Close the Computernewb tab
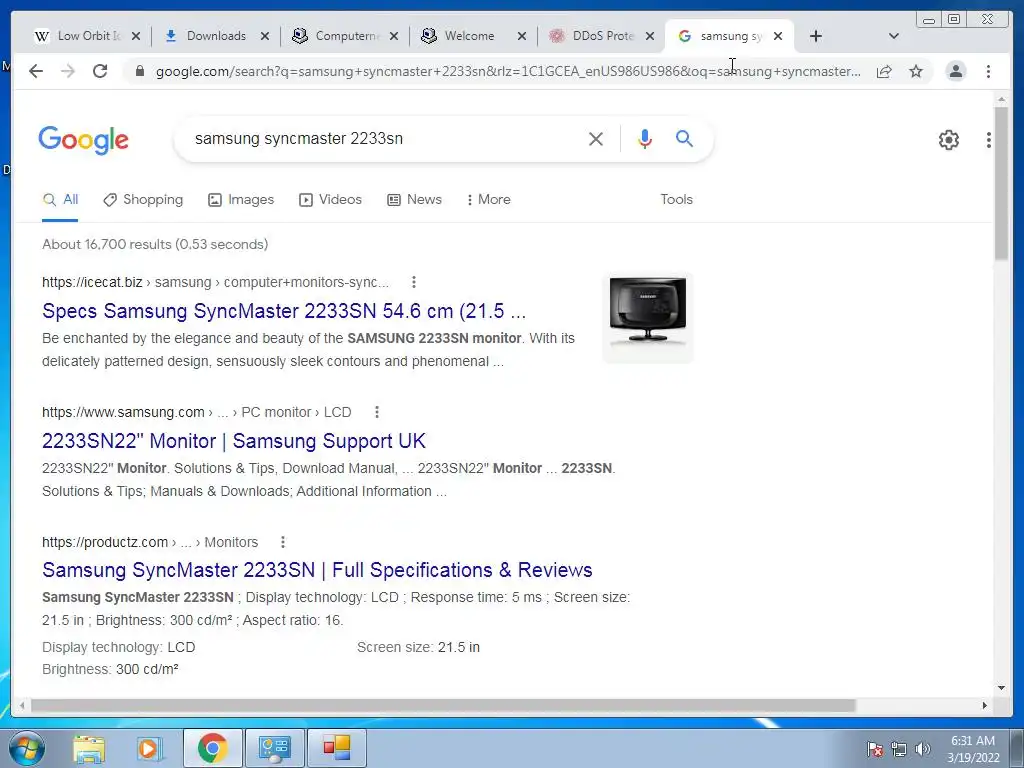Screen dimensions: 1024x768 click(x=394, y=36)
